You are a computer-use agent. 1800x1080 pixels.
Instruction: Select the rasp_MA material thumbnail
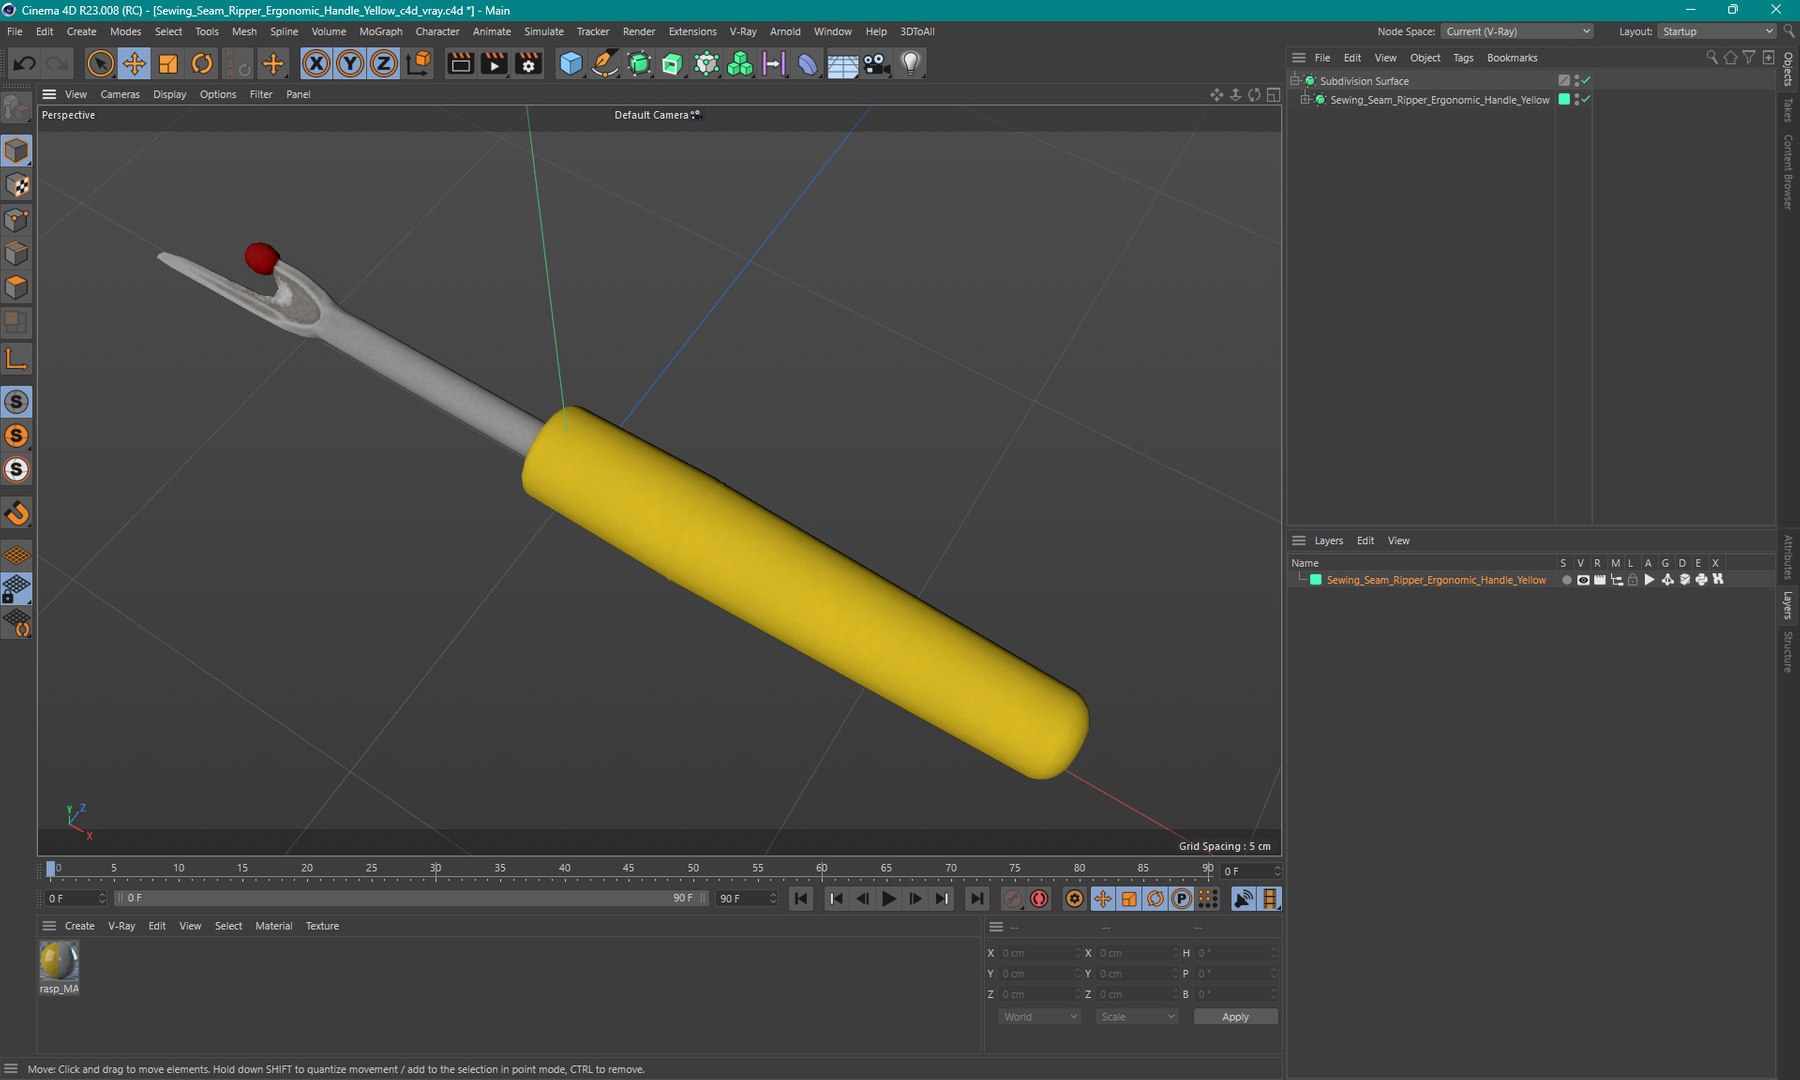pyautogui.click(x=59, y=961)
